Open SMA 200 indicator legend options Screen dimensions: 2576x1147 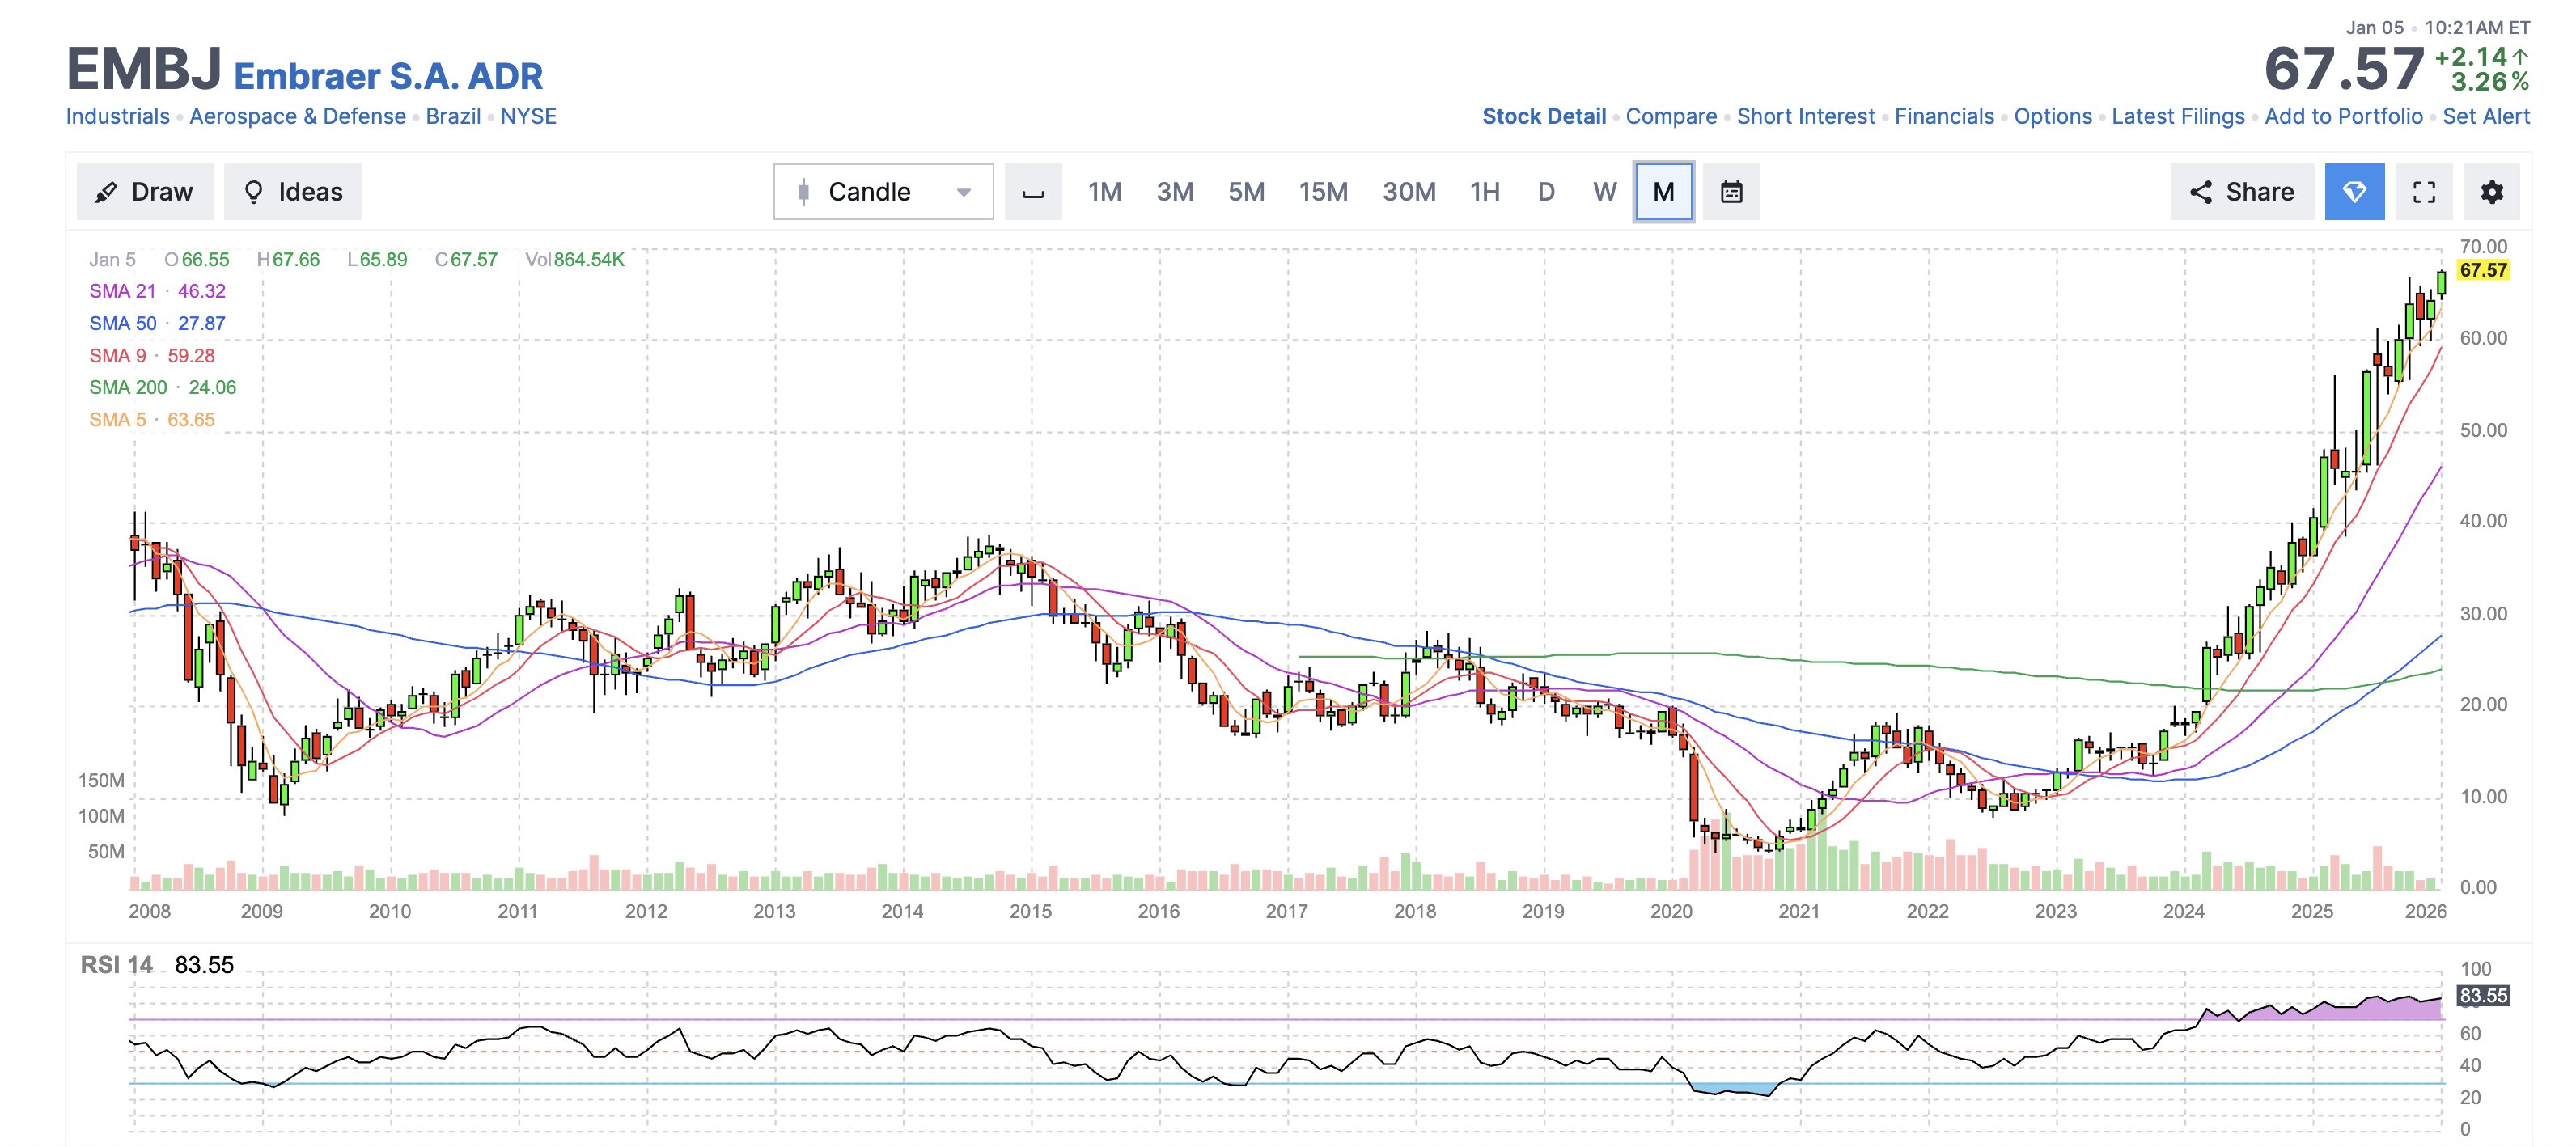128,387
